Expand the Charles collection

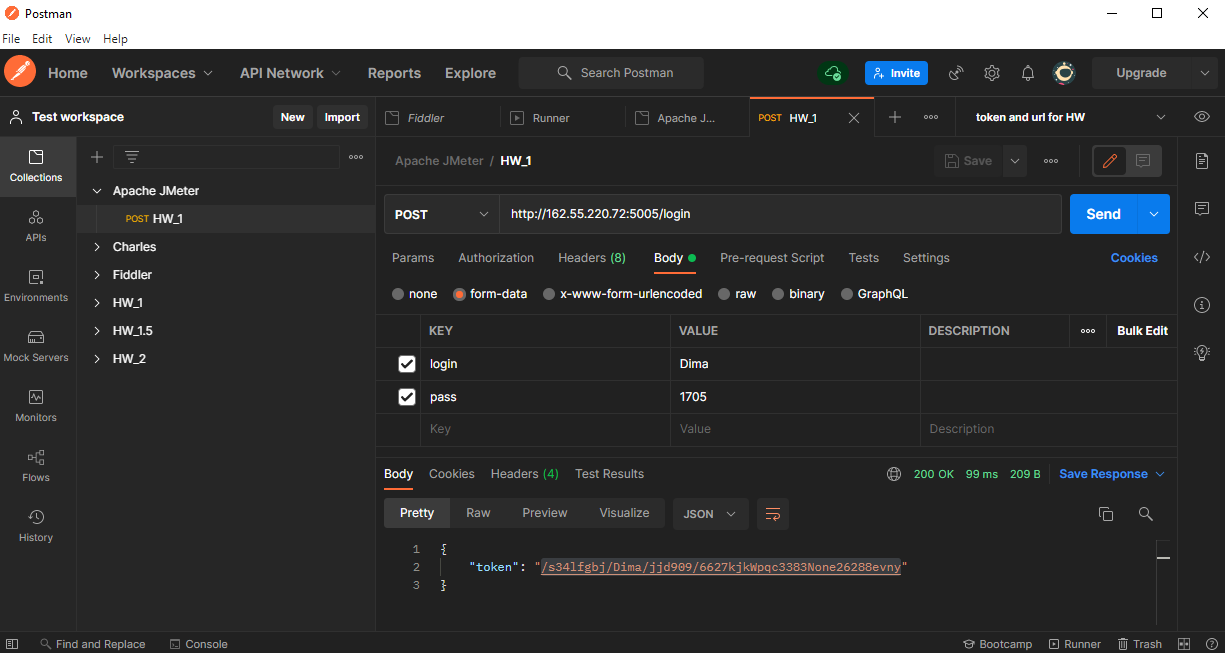[97, 246]
